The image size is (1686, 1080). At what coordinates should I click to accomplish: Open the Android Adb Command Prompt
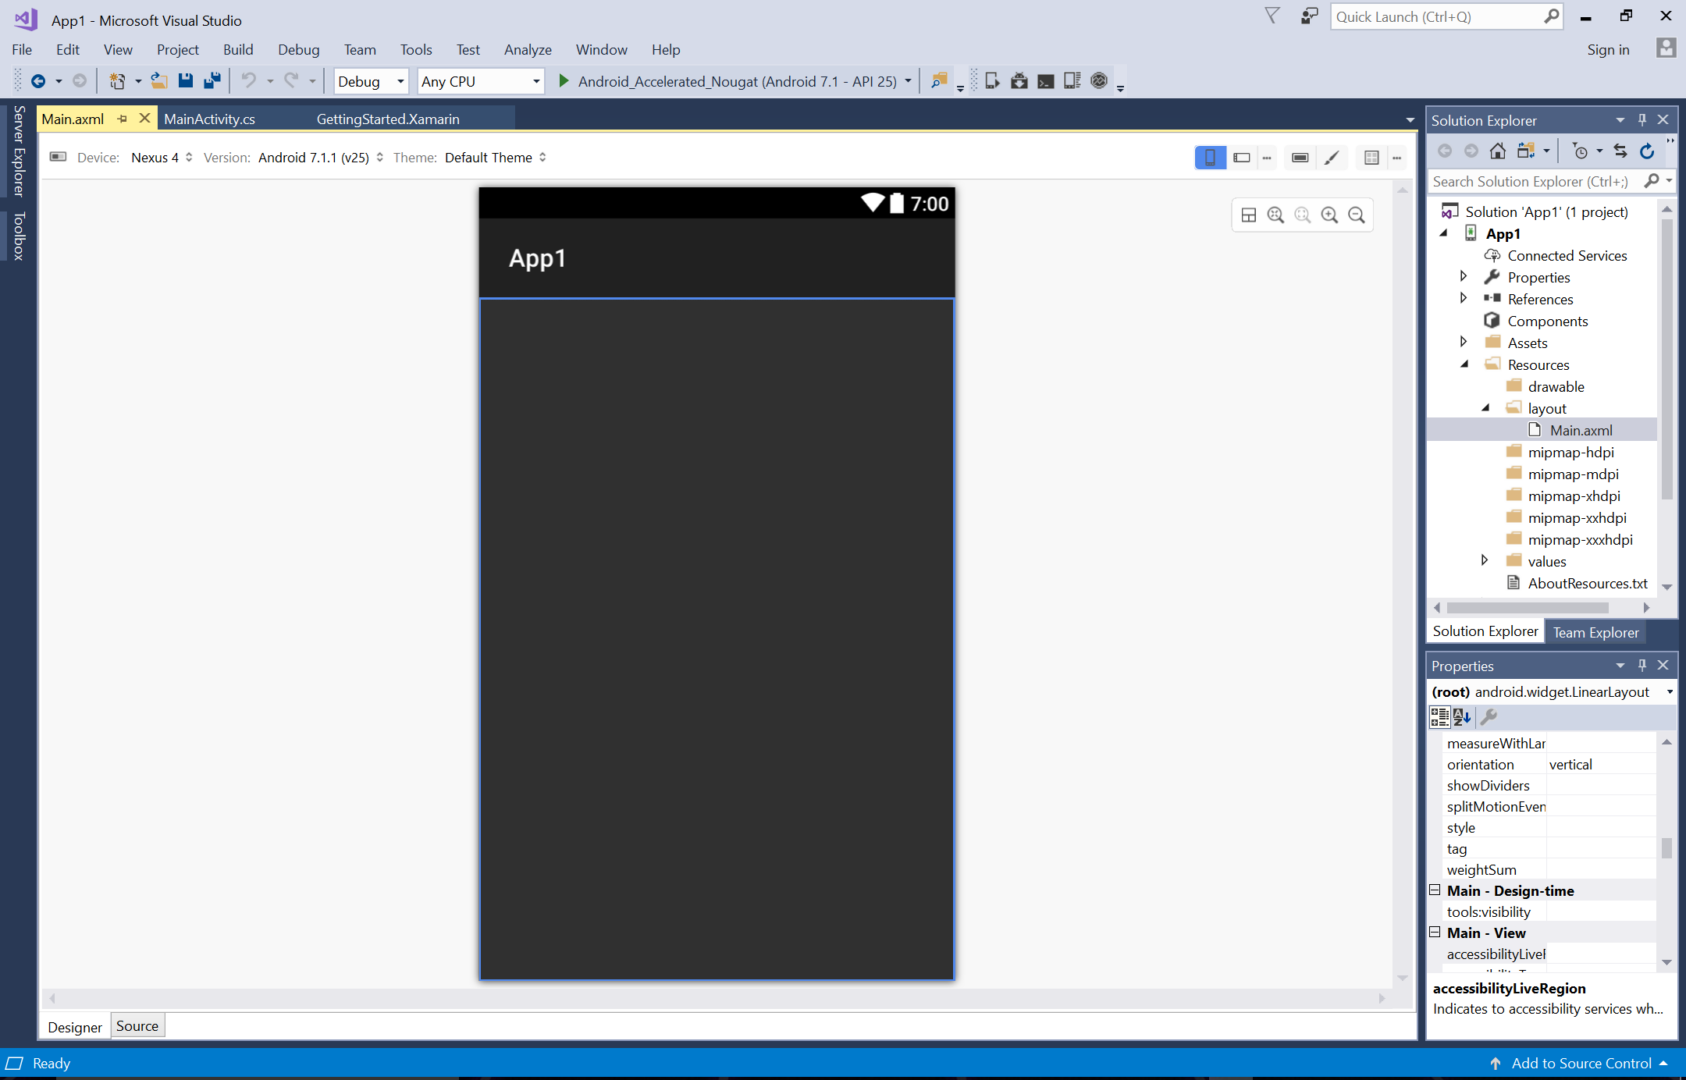pos(1045,80)
